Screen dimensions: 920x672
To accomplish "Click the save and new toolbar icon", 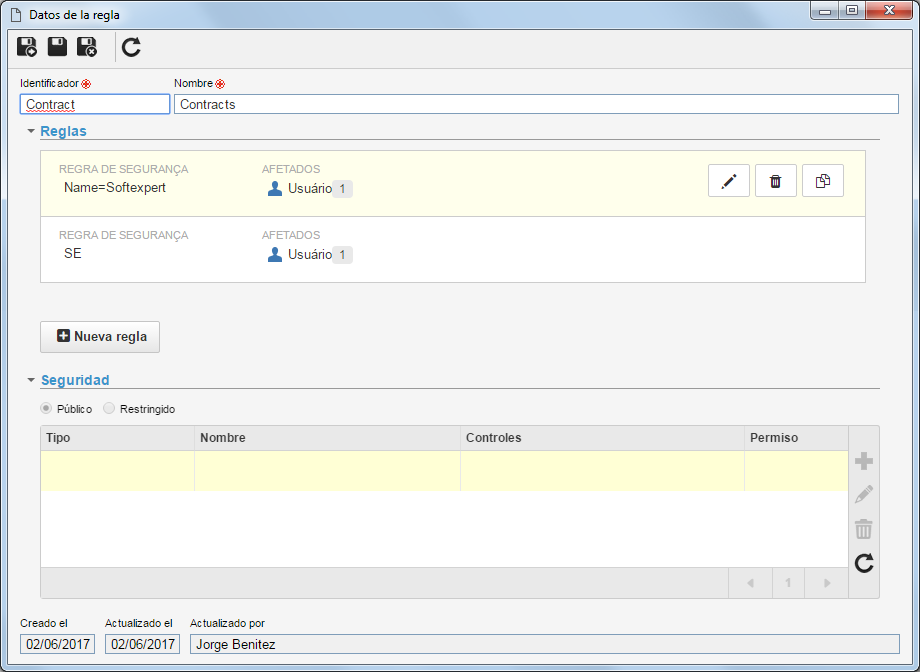I will [x=27, y=47].
